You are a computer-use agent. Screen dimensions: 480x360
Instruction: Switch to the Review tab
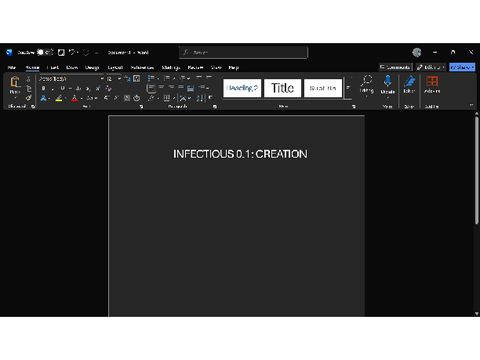[x=195, y=67]
